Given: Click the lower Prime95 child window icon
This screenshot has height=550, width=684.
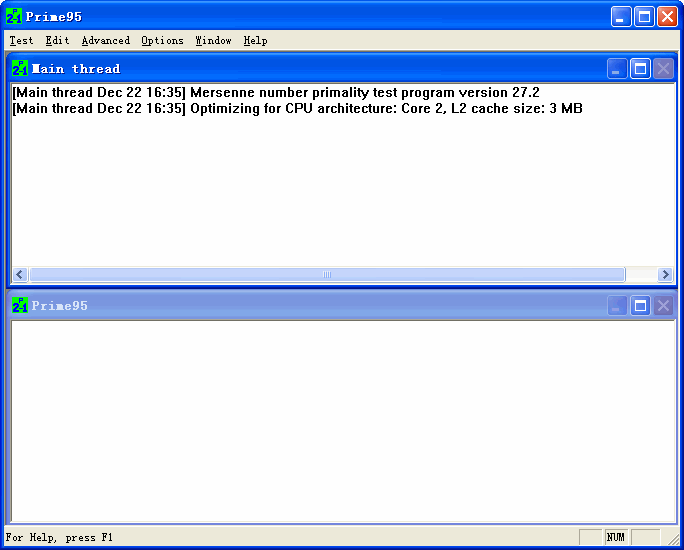Looking at the screenshot, I should (x=20, y=306).
